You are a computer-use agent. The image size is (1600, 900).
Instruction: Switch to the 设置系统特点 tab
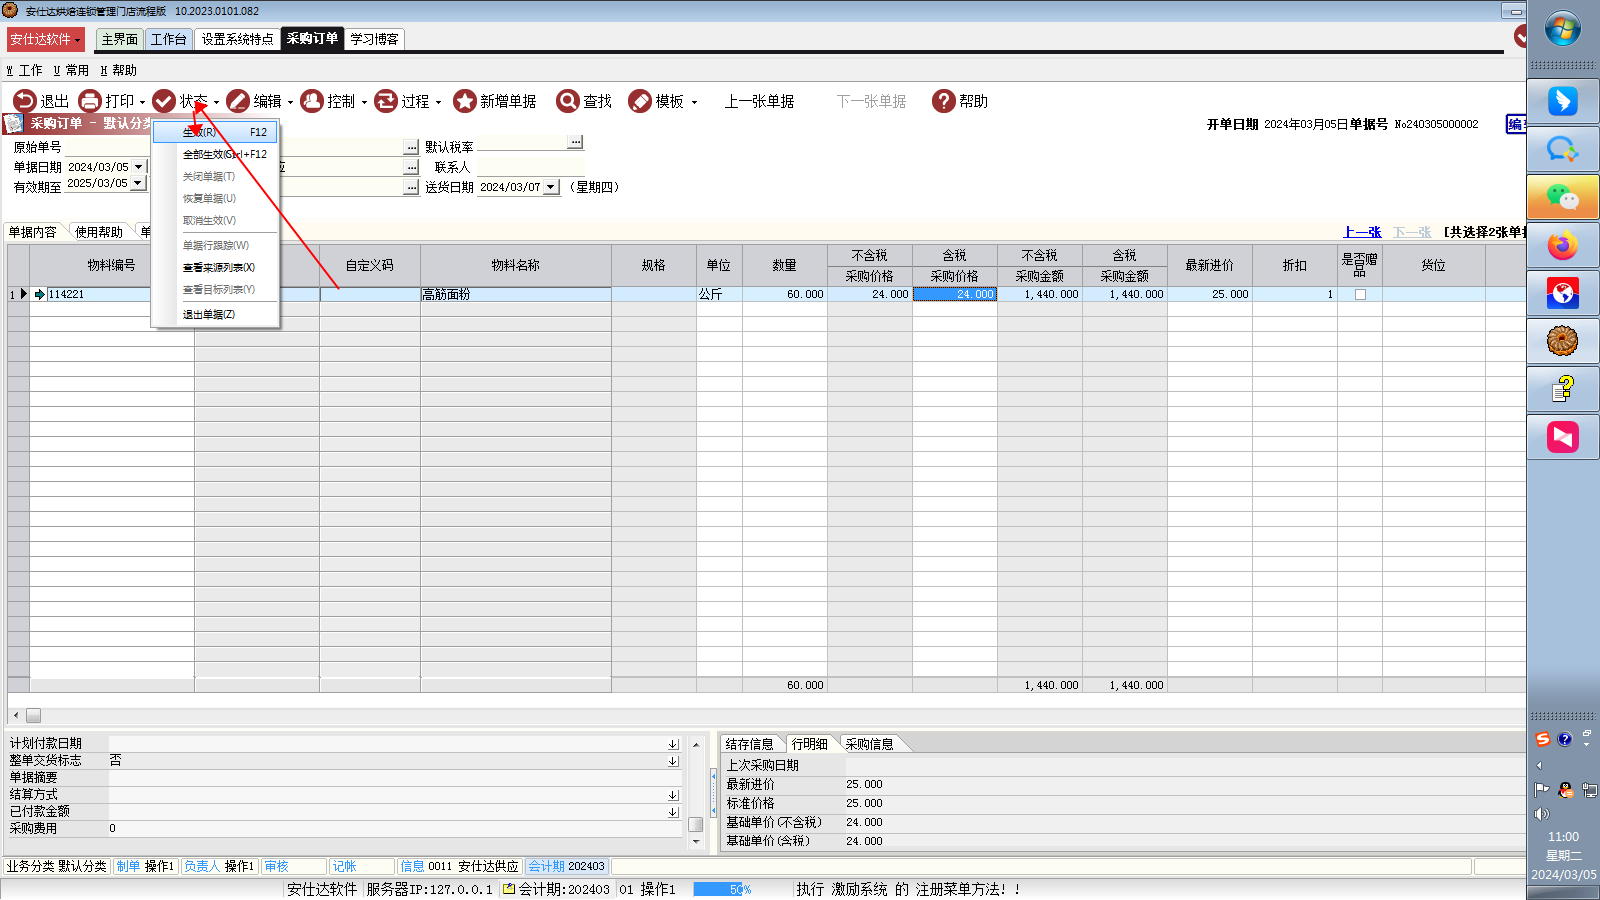[237, 39]
